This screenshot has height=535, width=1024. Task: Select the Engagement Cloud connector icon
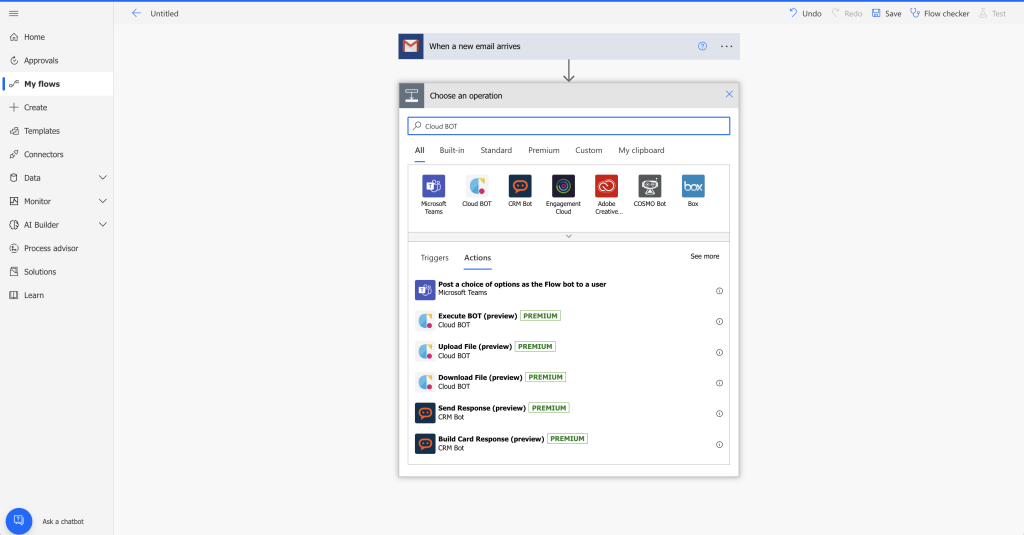563,186
